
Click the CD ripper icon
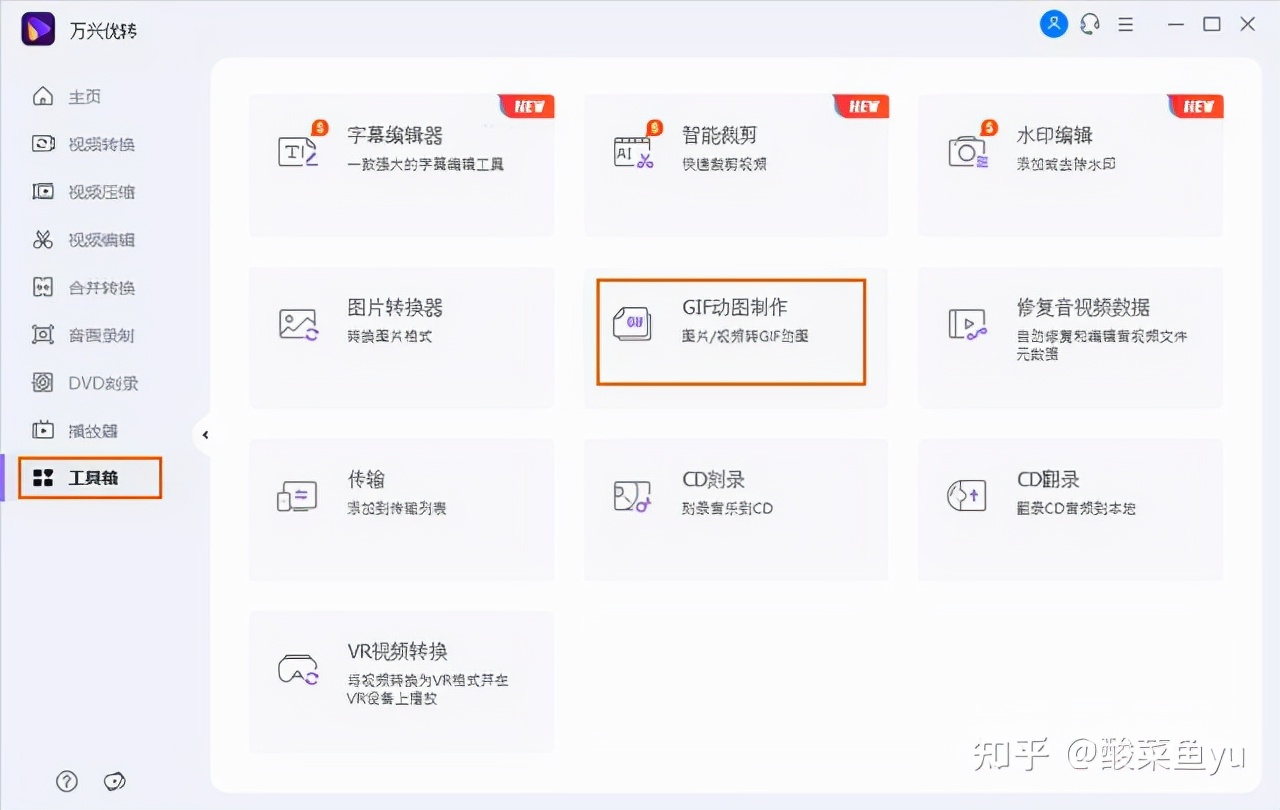(967, 496)
